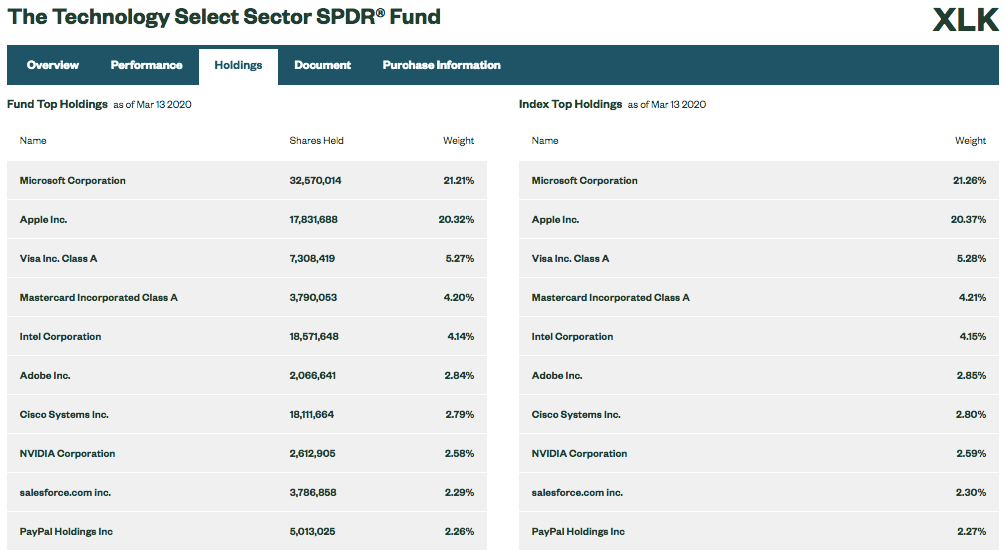Select Intel Corporation in Fund Top Holdings
This screenshot has width=1006, height=554.
tap(61, 337)
